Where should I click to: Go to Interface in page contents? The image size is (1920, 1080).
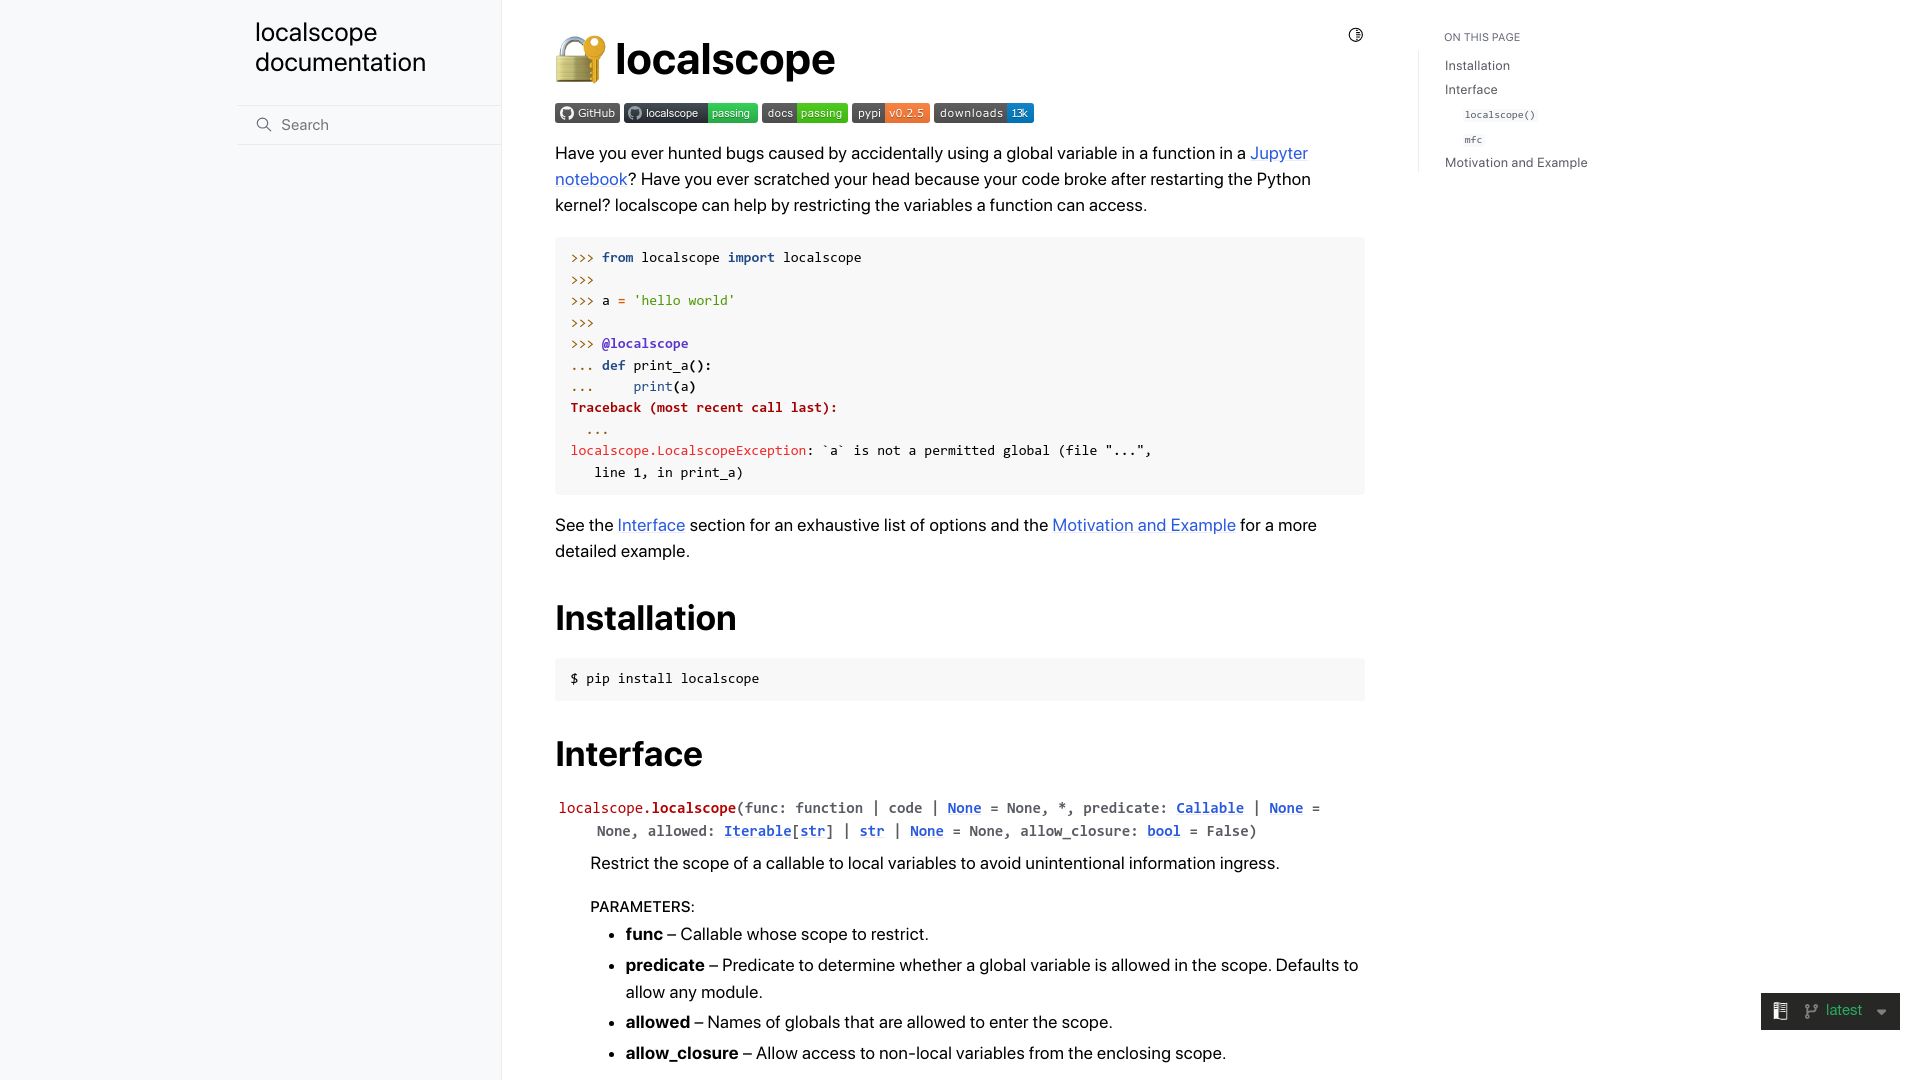(1470, 90)
